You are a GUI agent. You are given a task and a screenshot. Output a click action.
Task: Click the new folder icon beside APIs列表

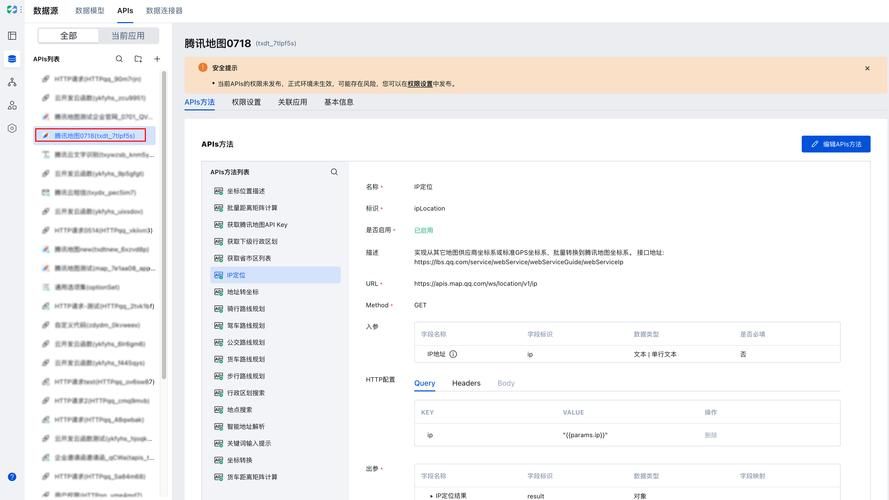point(138,59)
